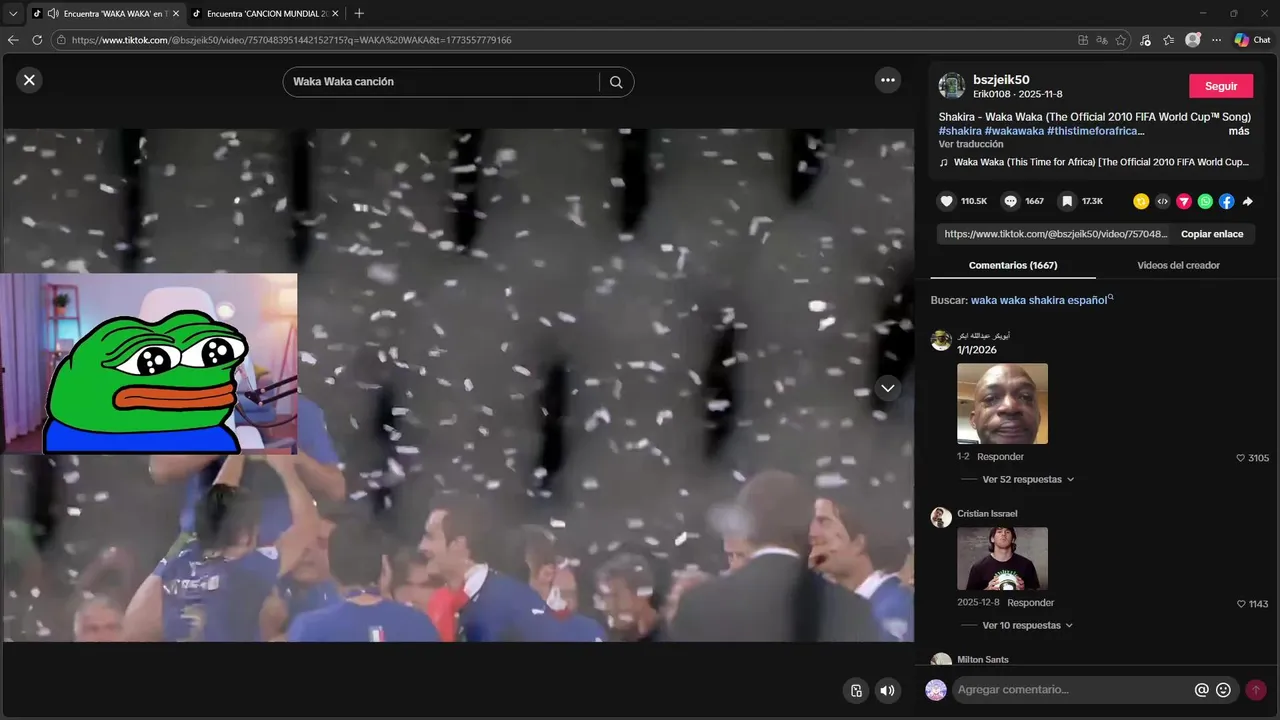Copy video link with Copiar enlace
Image resolution: width=1280 pixels, height=720 pixels.
(1212, 234)
